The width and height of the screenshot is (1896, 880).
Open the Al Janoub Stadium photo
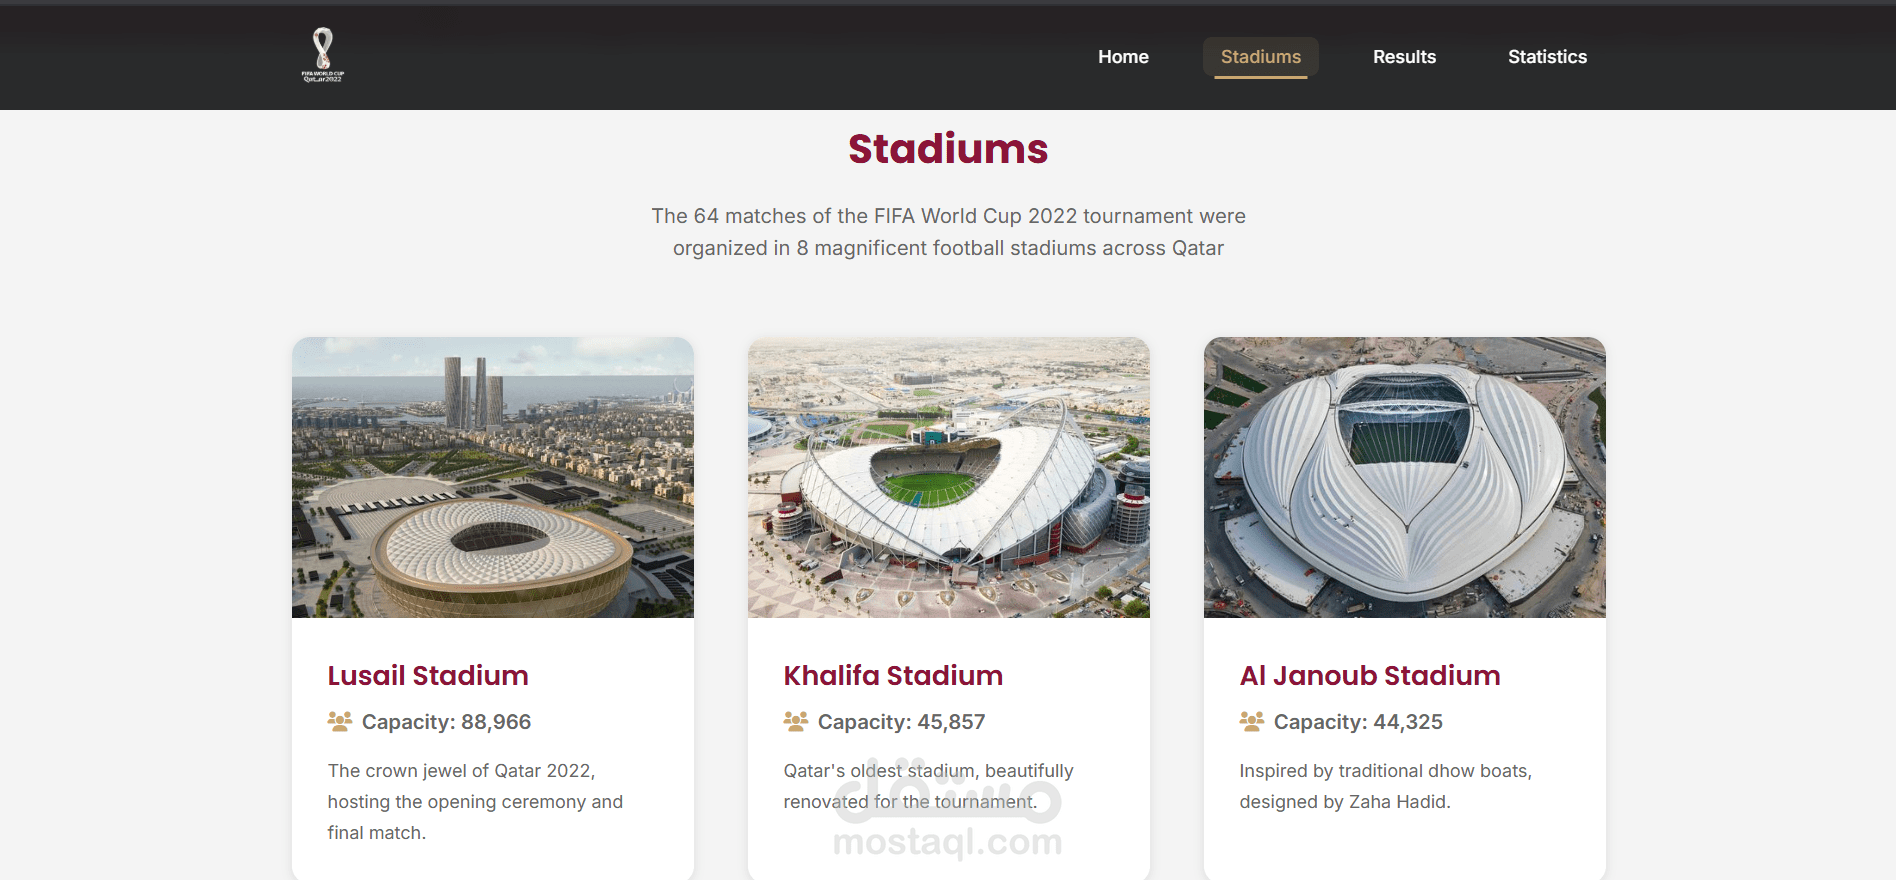(x=1405, y=477)
